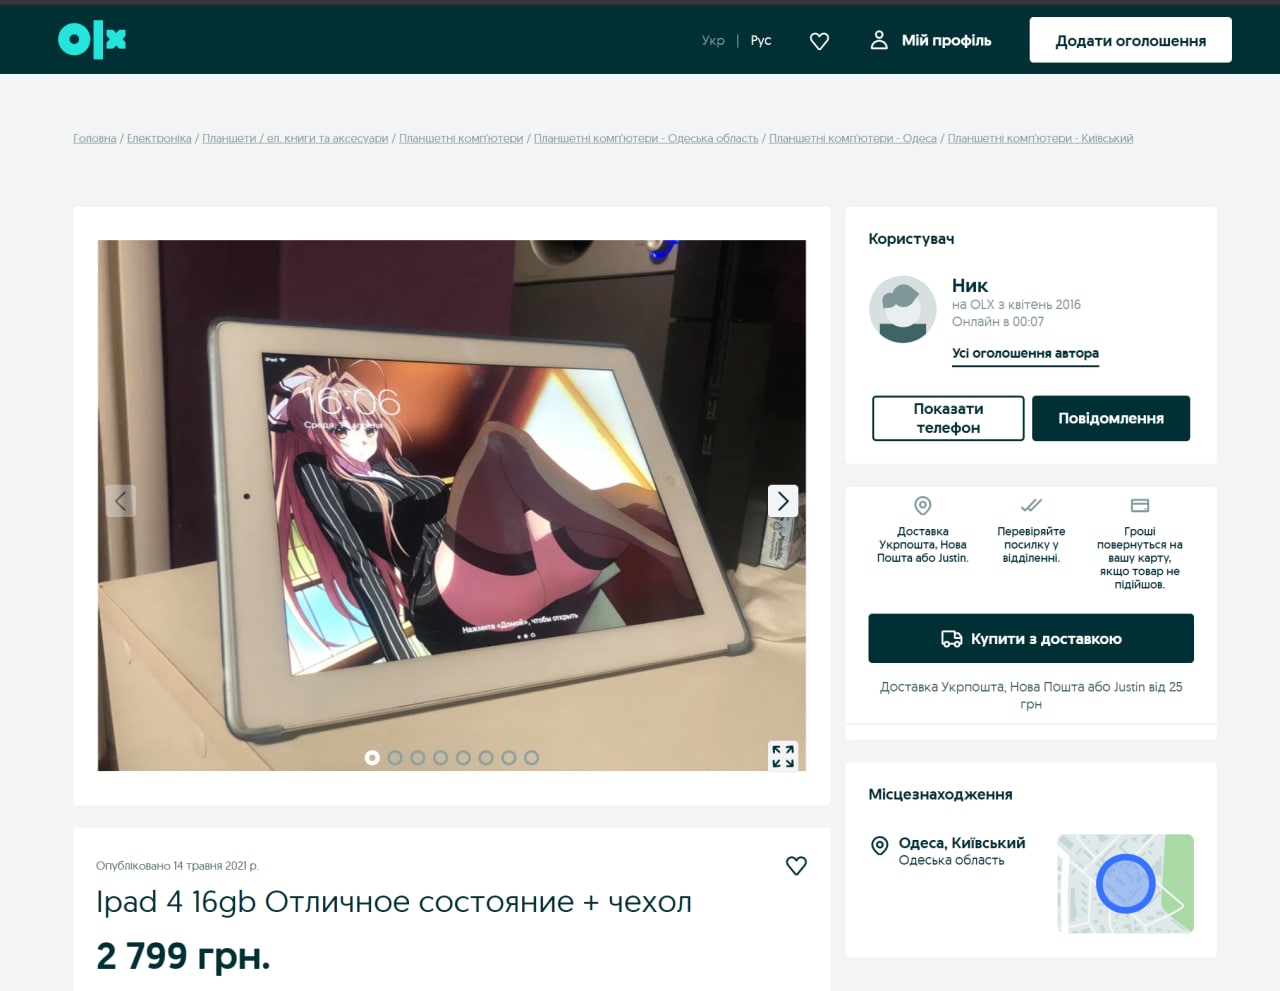Screen dimensions: 1280x991
Task: Click Повідомлення button
Action: [x=1111, y=418]
